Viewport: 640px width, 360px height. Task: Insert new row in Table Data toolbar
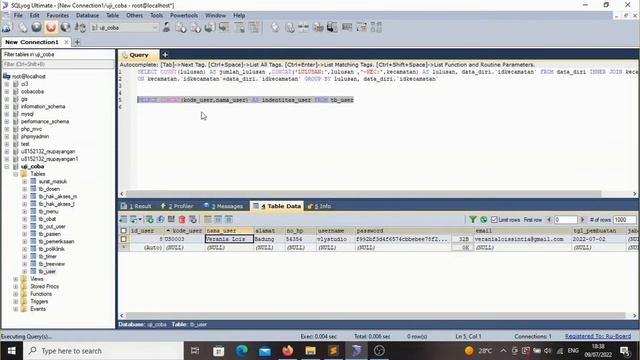(x=149, y=220)
